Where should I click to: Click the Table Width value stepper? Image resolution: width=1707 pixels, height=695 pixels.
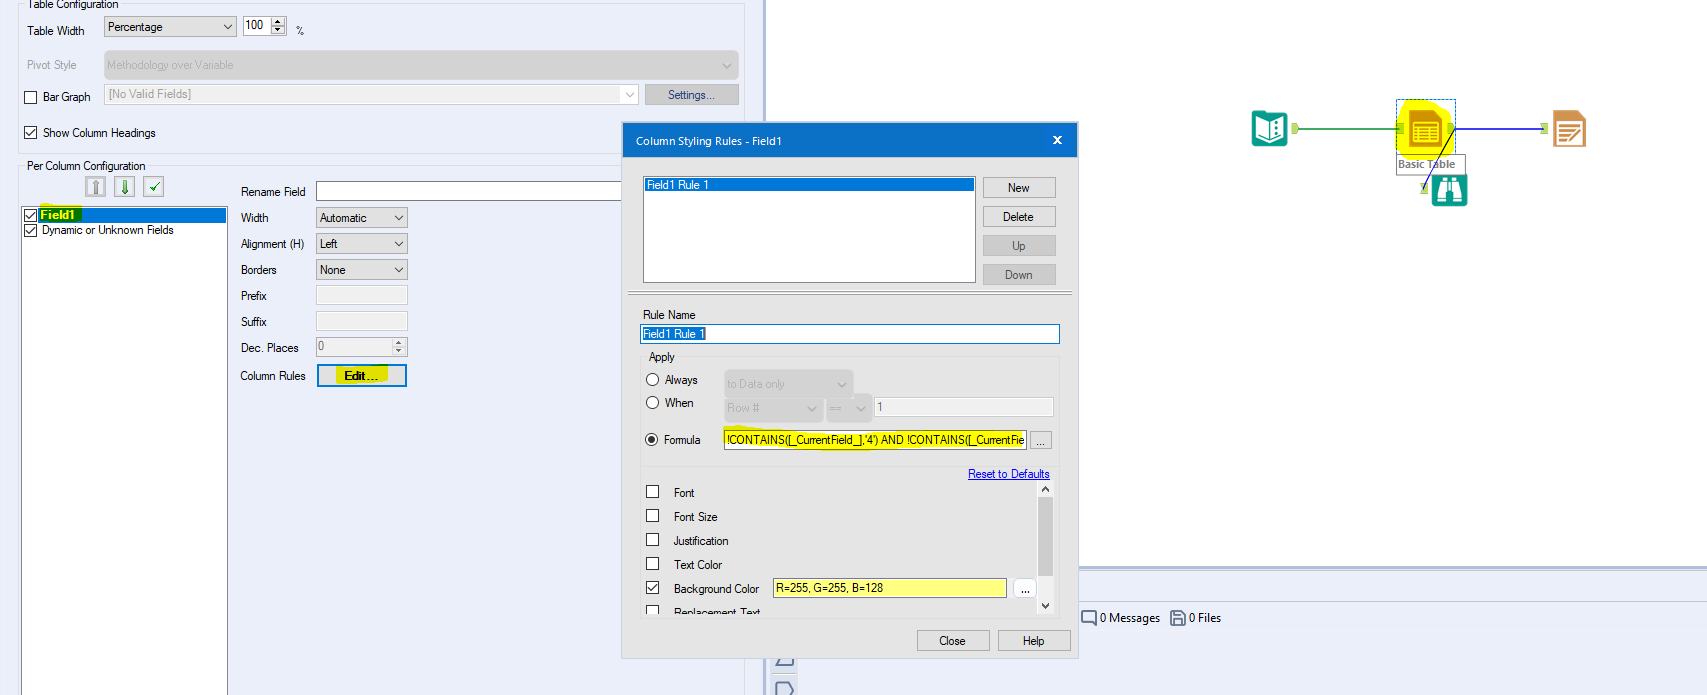[278, 26]
